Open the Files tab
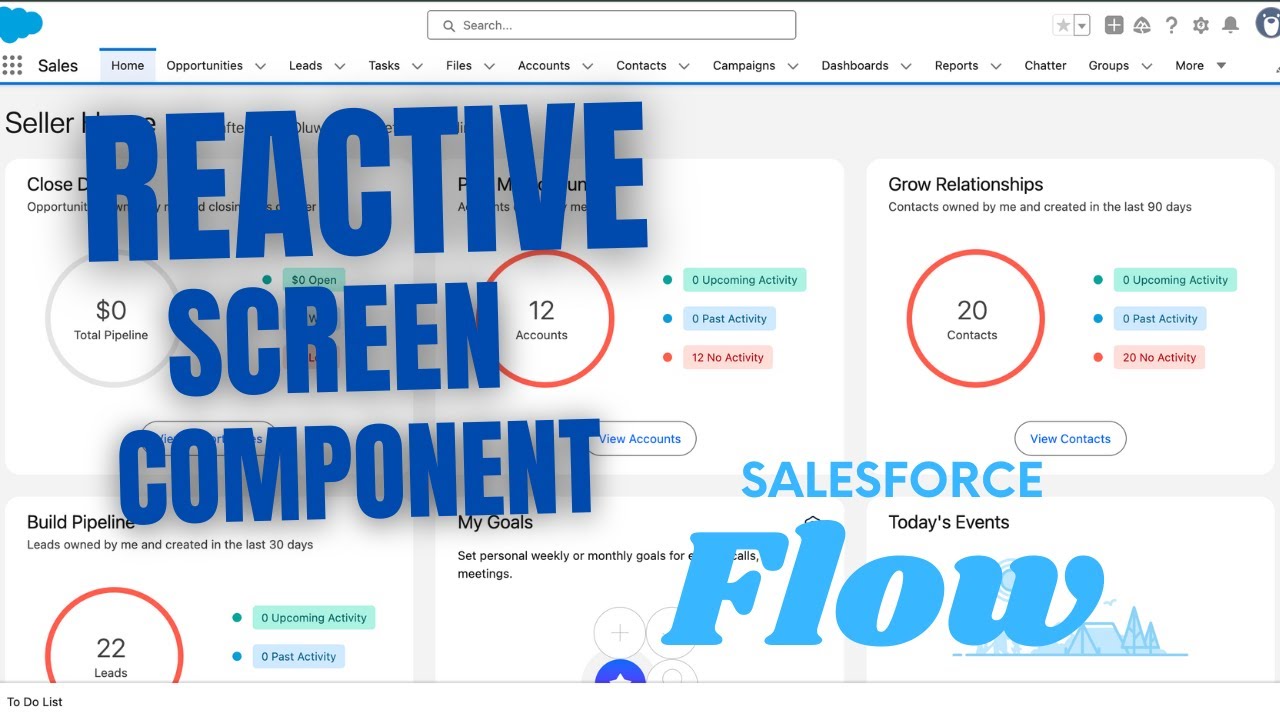Image resolution: width=1280 pixels, height=720 pixels. pos(459,66)
